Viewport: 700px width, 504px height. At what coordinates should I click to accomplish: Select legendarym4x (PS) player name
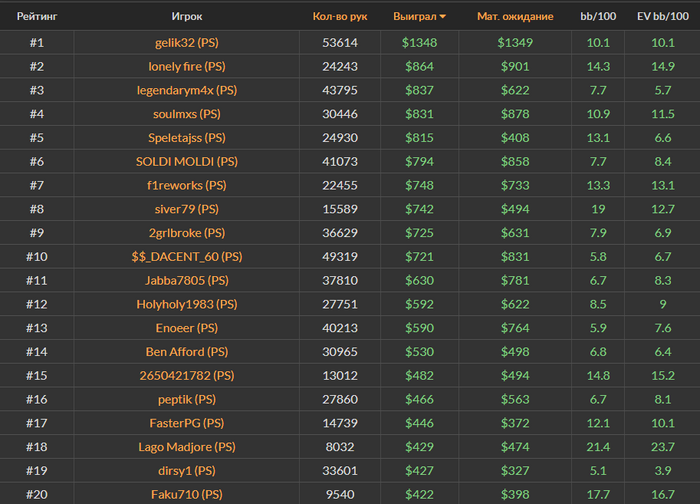click(187, 90)
